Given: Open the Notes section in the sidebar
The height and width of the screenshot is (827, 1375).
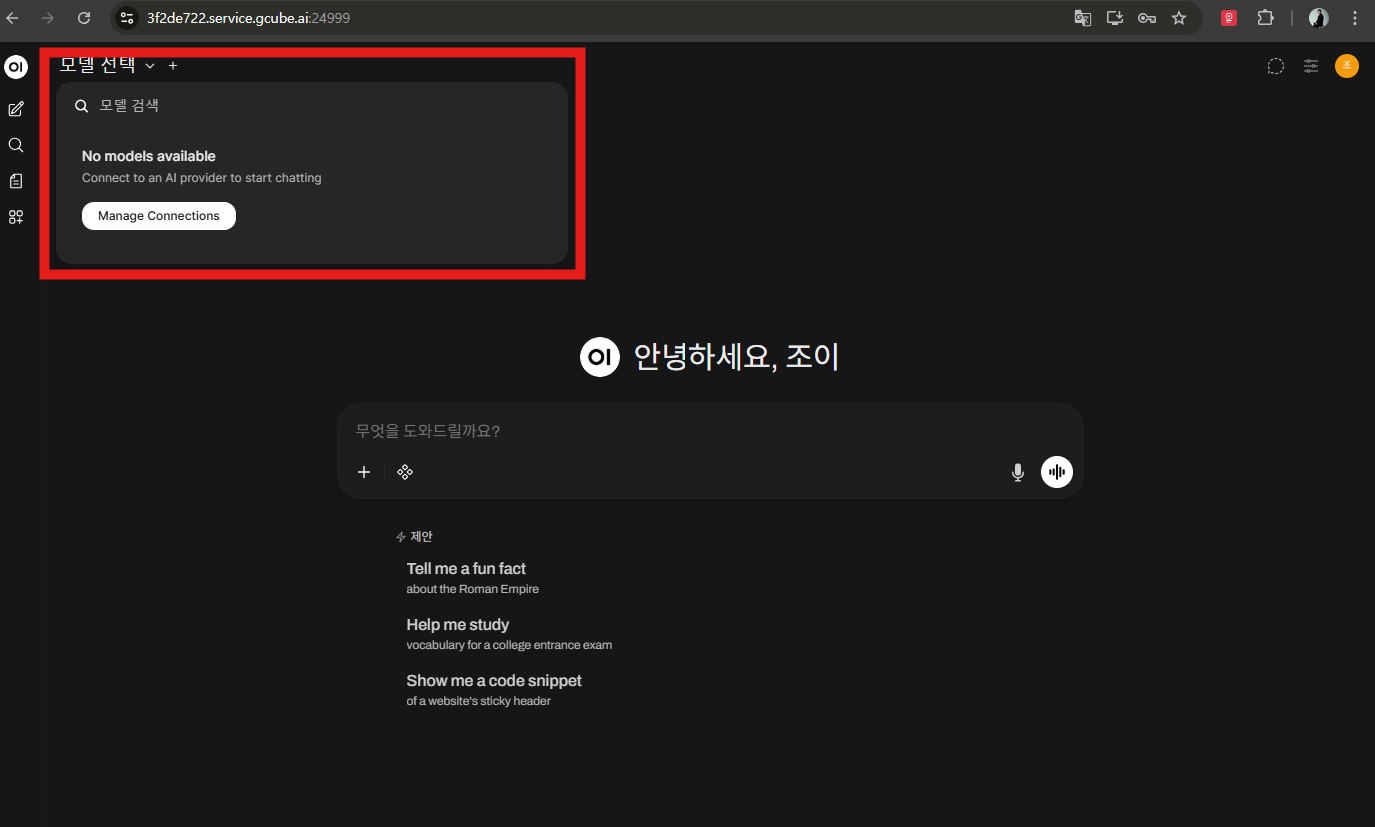Looking at the screenshot, I should 15,180.
